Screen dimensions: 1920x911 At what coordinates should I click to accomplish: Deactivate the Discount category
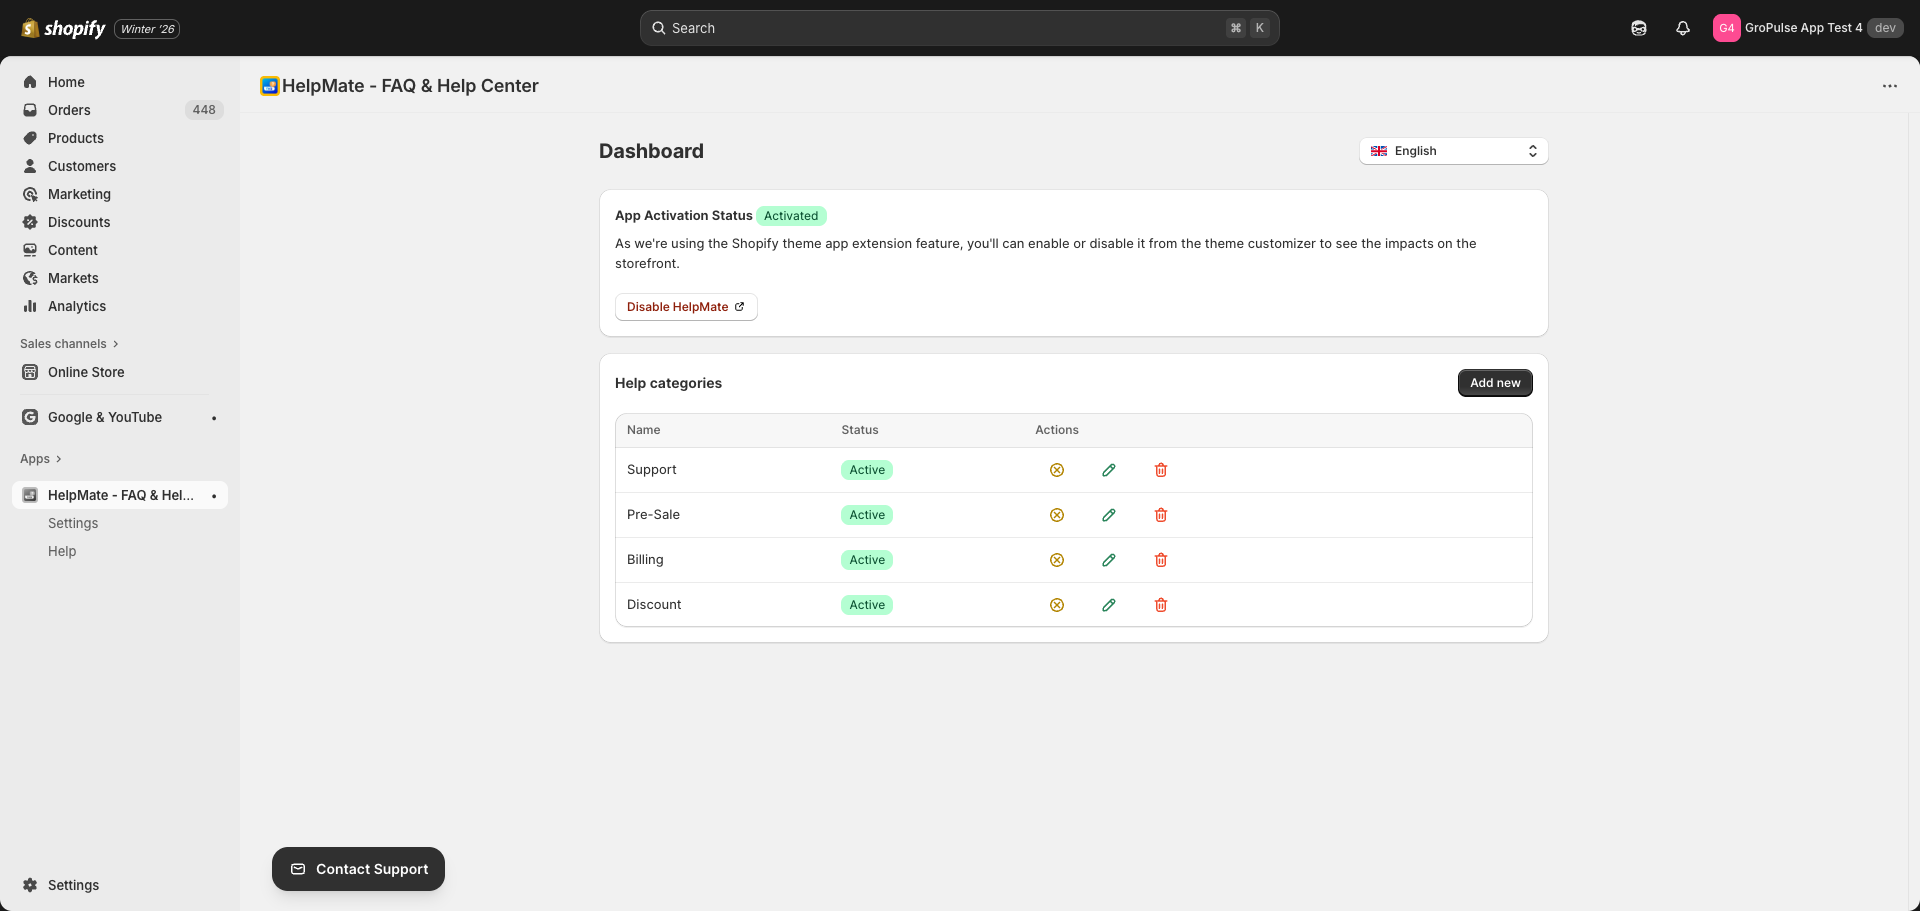click(x=1057, y=604)
